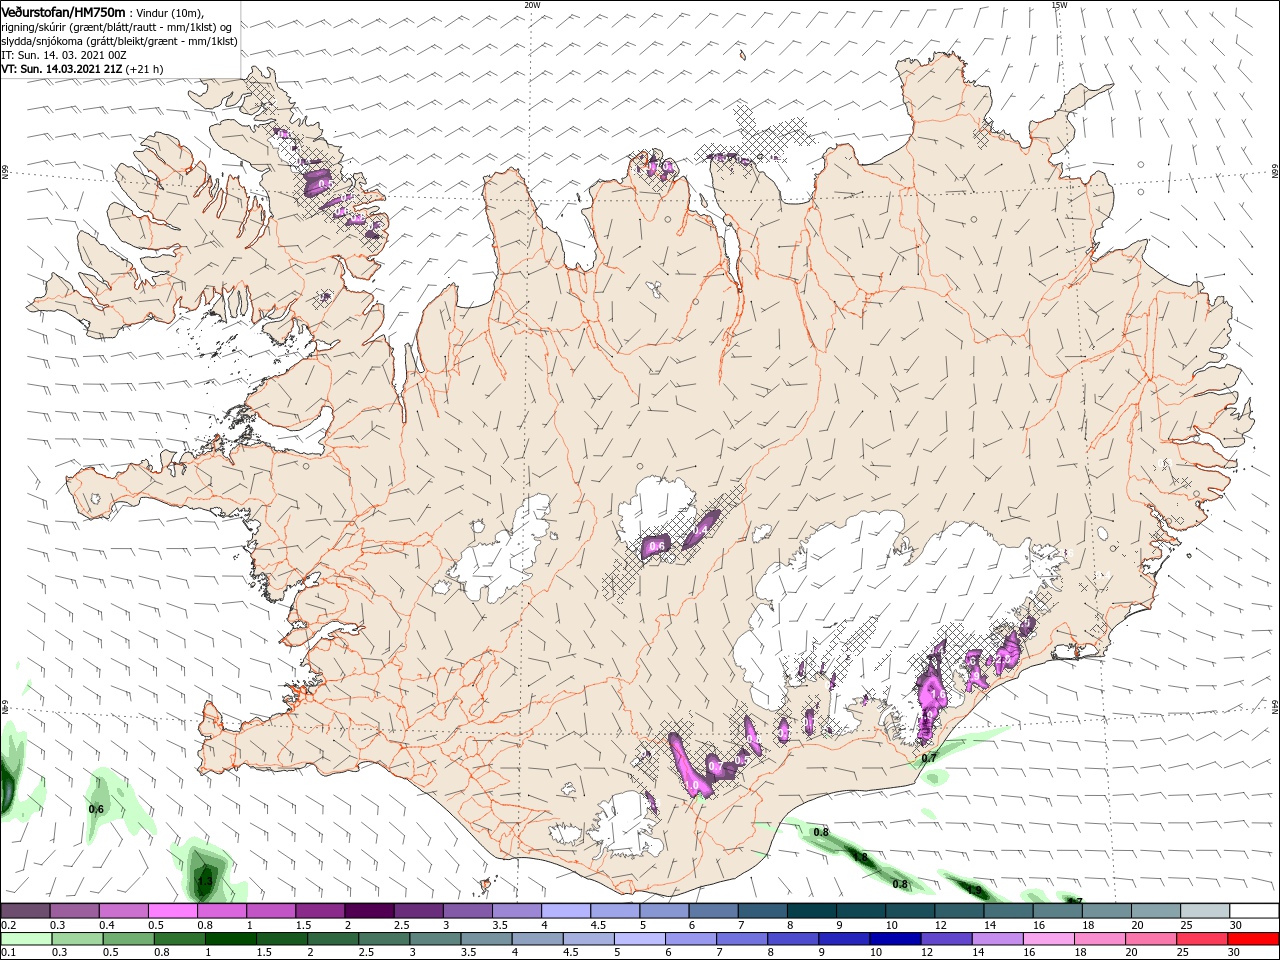This screenshot has width=1280, height=960.
Task: Click the 1.3 value on the dark green southwest cell
Action: point(204,881)
